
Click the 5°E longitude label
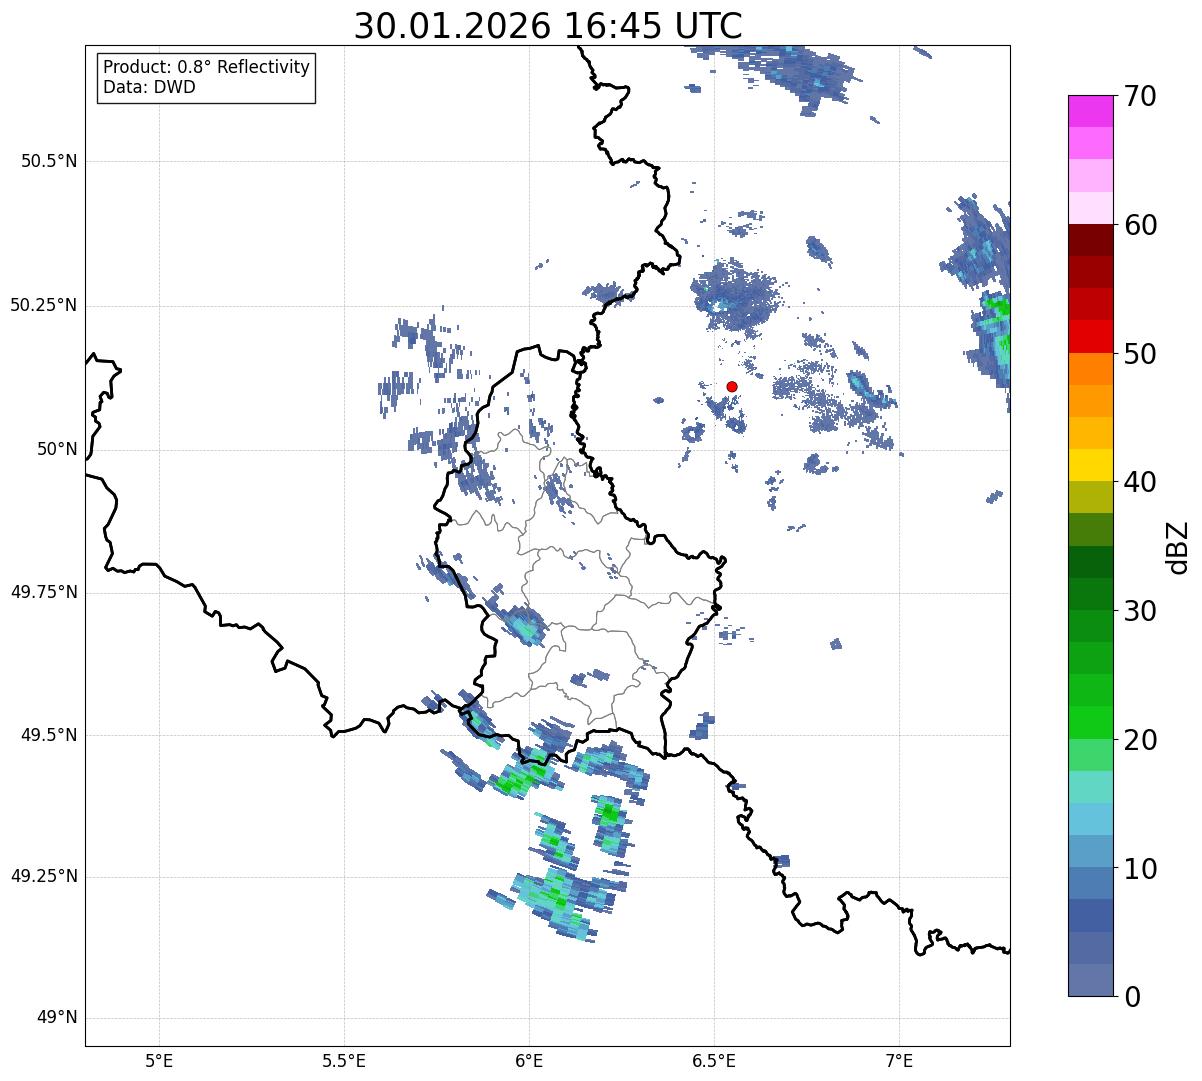pos(159,1061)
